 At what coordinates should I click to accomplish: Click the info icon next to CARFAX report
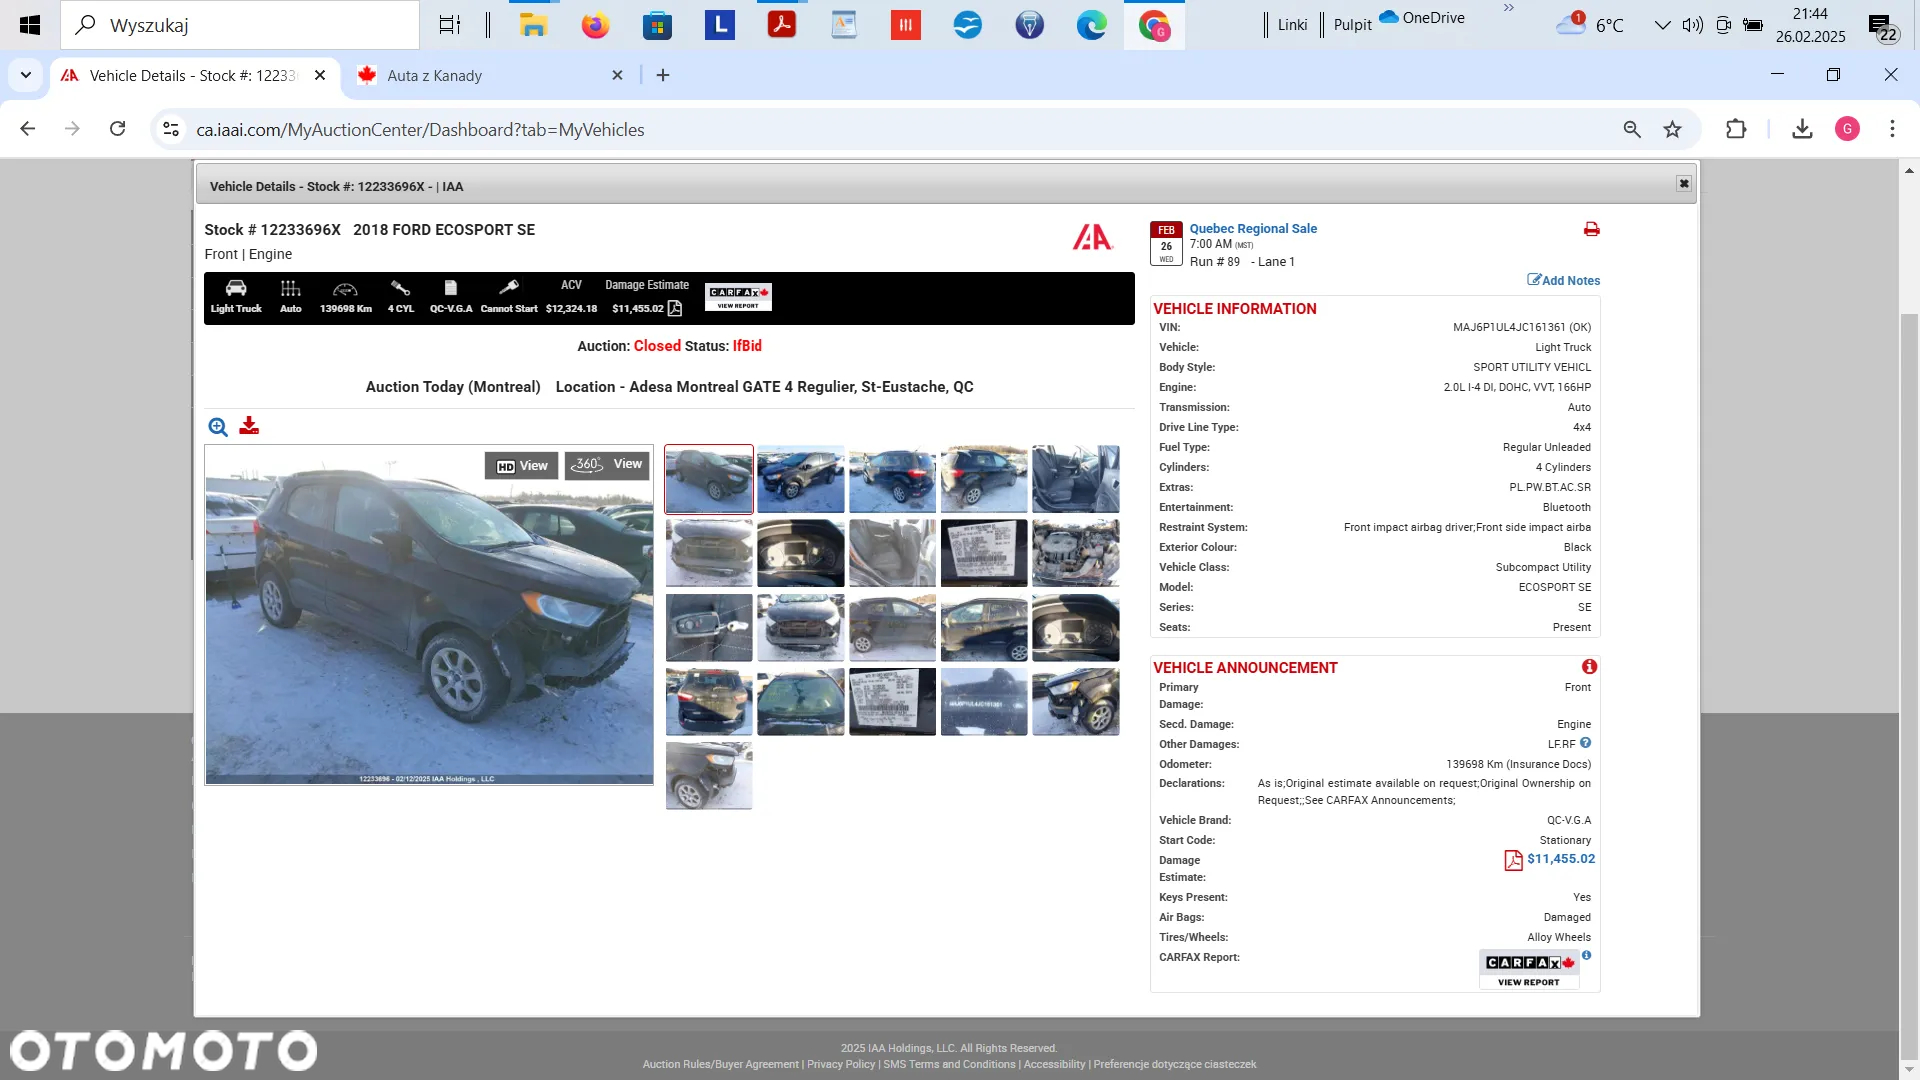point(1586,956)
